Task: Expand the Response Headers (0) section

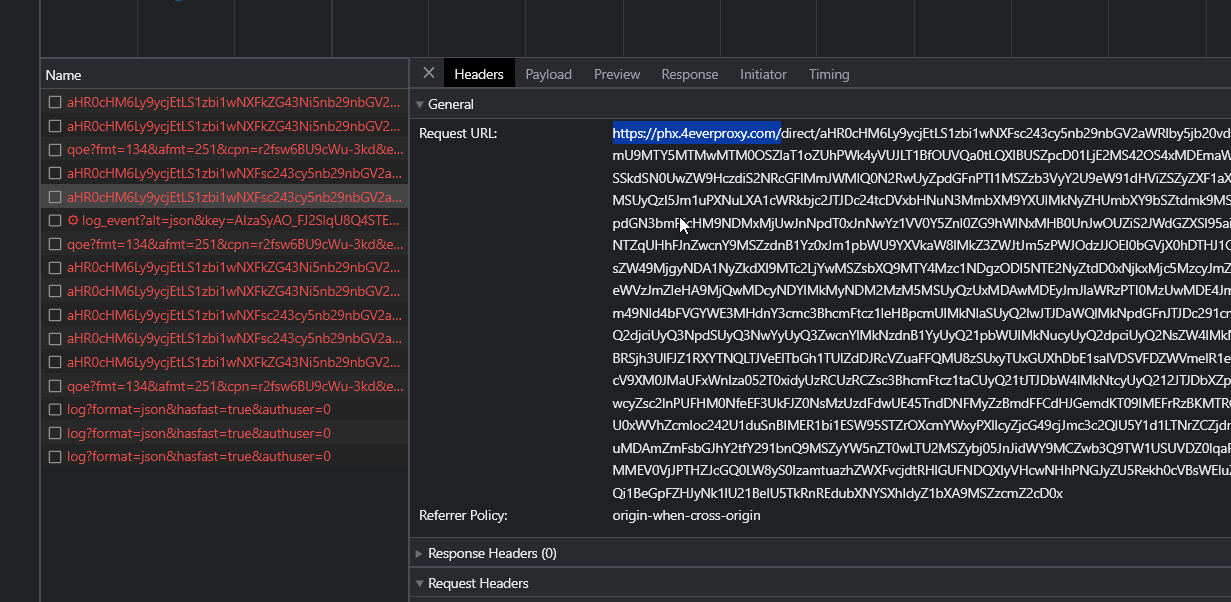Action: pos(420,553)
